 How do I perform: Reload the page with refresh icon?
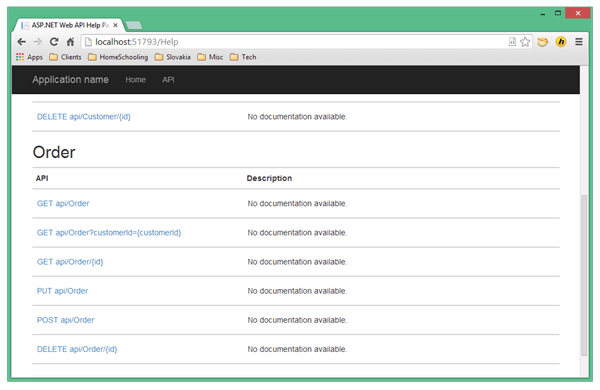(x=54, y=42)
